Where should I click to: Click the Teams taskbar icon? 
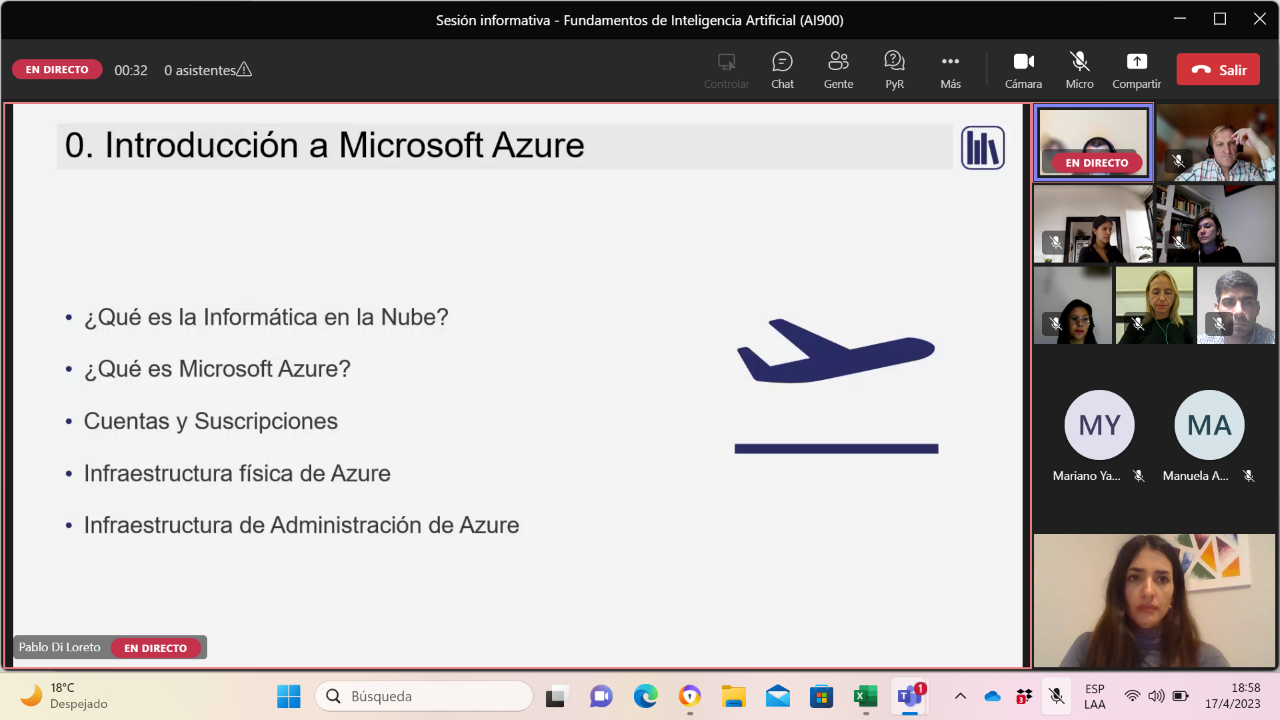click(910, 696)
